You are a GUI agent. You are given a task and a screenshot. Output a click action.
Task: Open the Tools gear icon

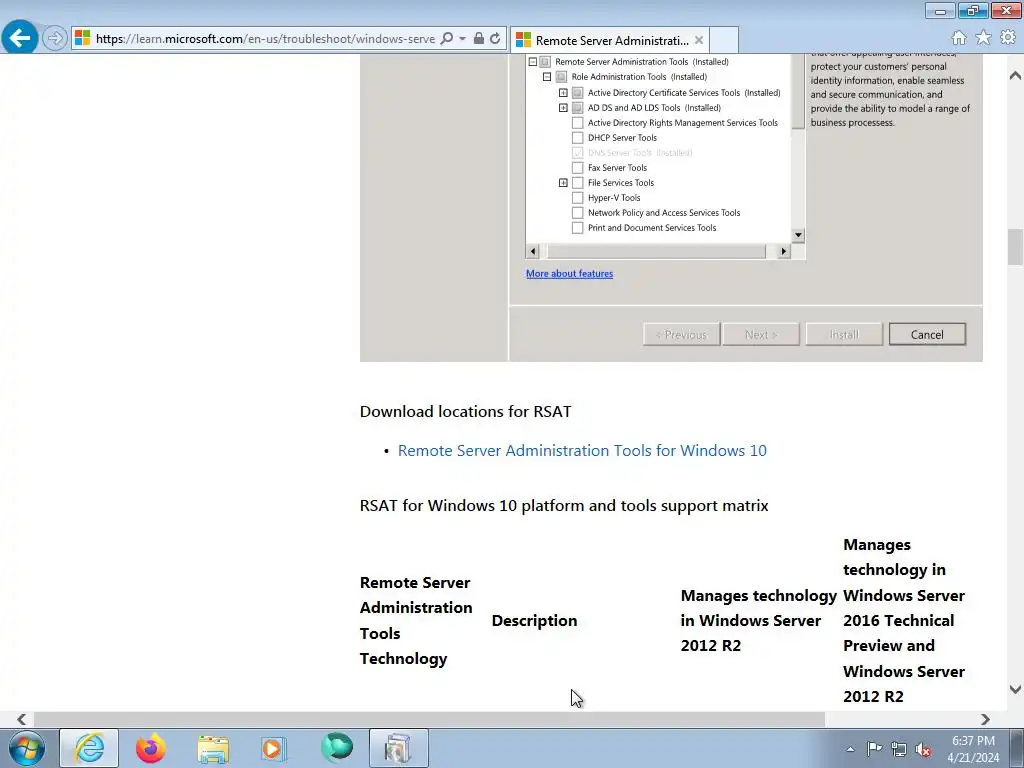1008,38
